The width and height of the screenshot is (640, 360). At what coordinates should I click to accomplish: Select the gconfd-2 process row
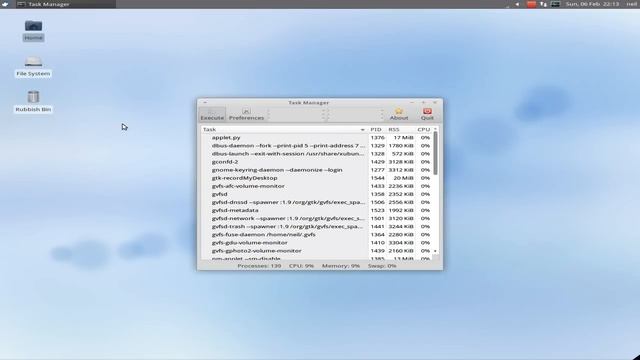point(316,162)
